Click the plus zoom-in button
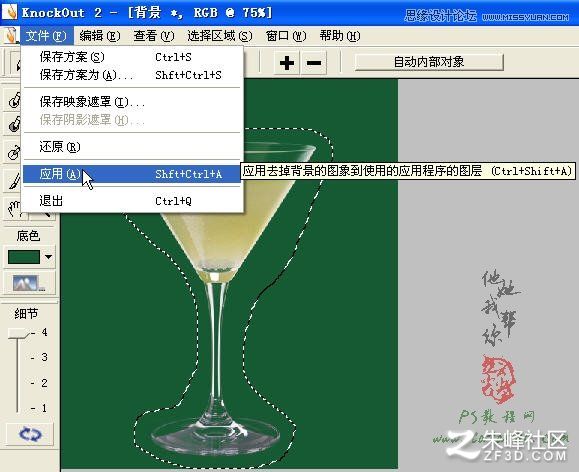 click(x=287, y=62)
